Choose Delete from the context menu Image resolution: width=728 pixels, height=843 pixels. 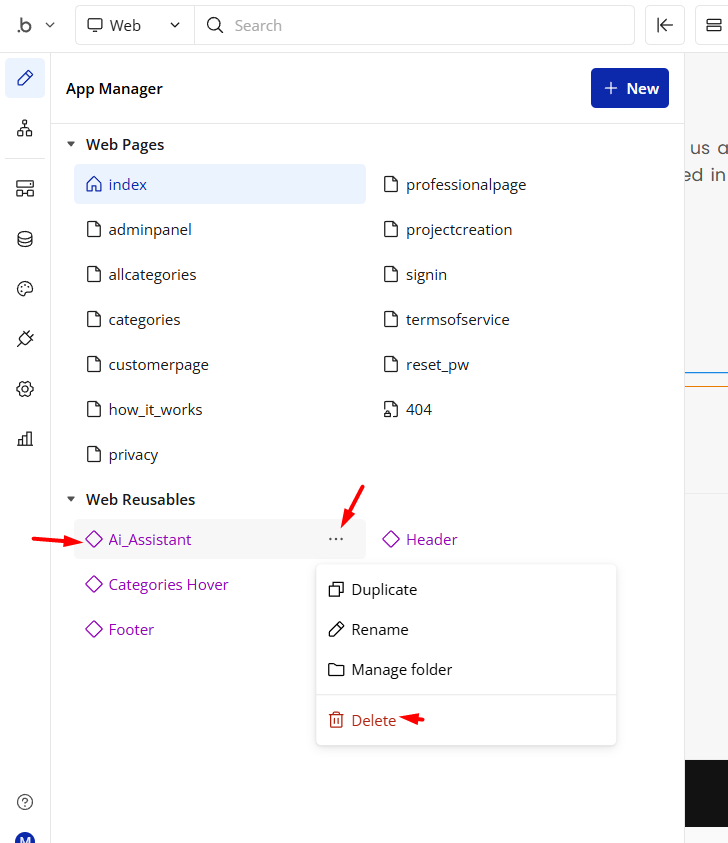(373, 720)
